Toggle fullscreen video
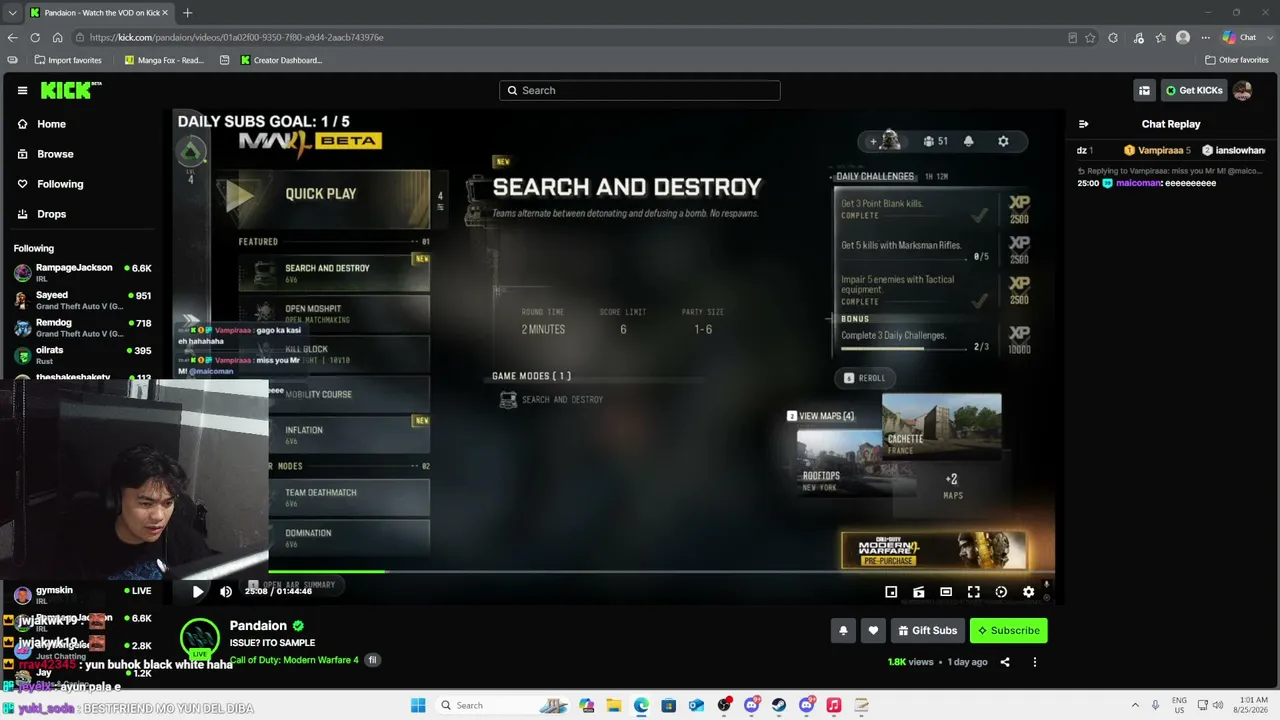 click(x=974, y=592)
